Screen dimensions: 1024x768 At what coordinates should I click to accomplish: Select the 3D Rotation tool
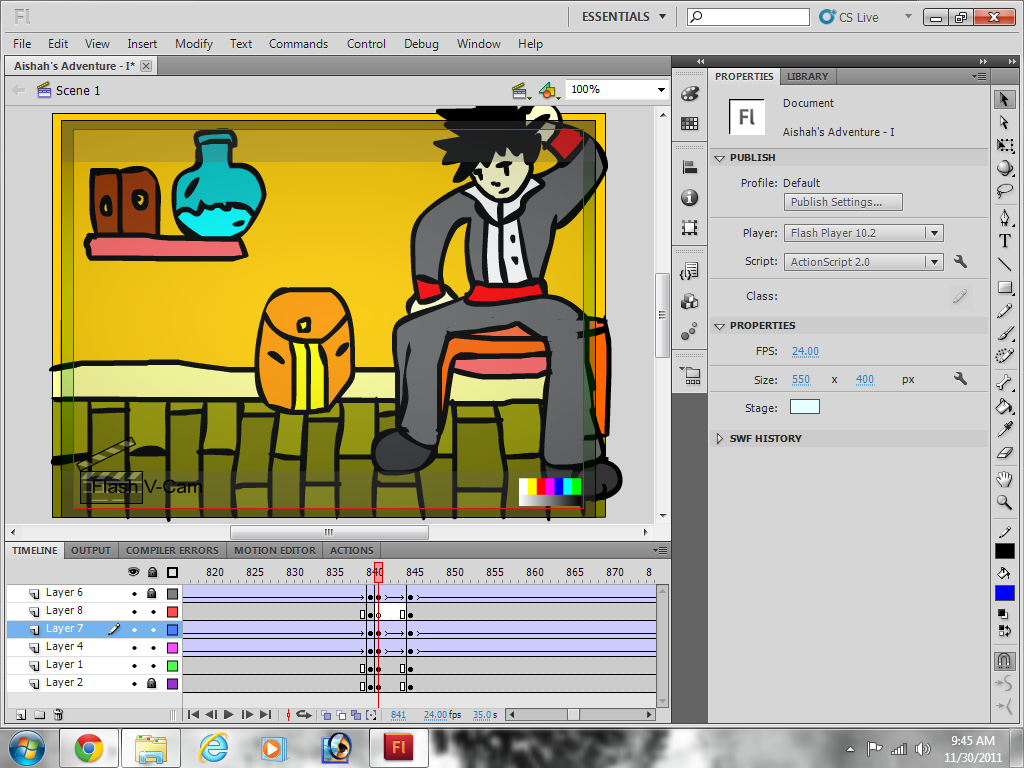pyautogui.click(x=1004, y=168)
